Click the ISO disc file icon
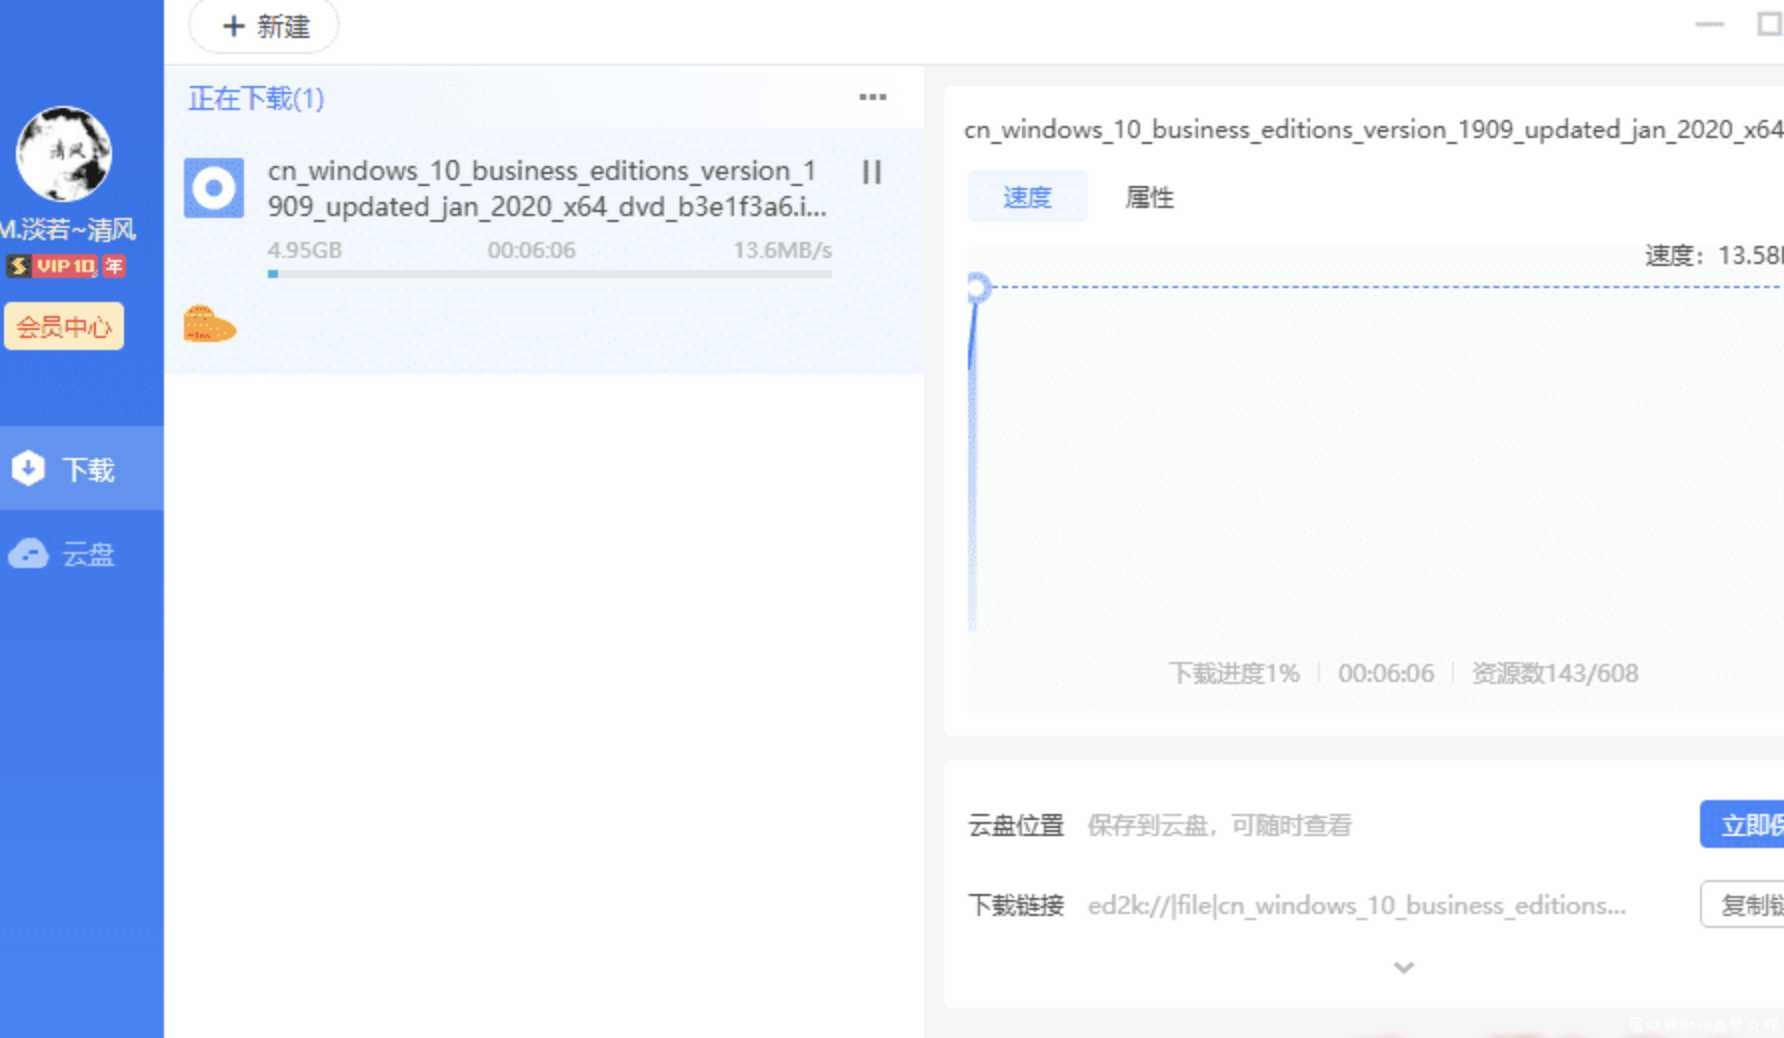This screenshot has width=1784, height=1038. click(214, 188)
